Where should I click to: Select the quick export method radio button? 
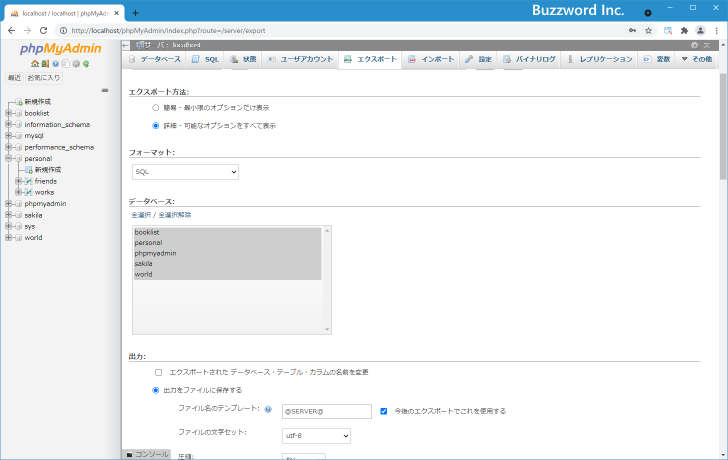pyautogui.click(x=156, y=108)
